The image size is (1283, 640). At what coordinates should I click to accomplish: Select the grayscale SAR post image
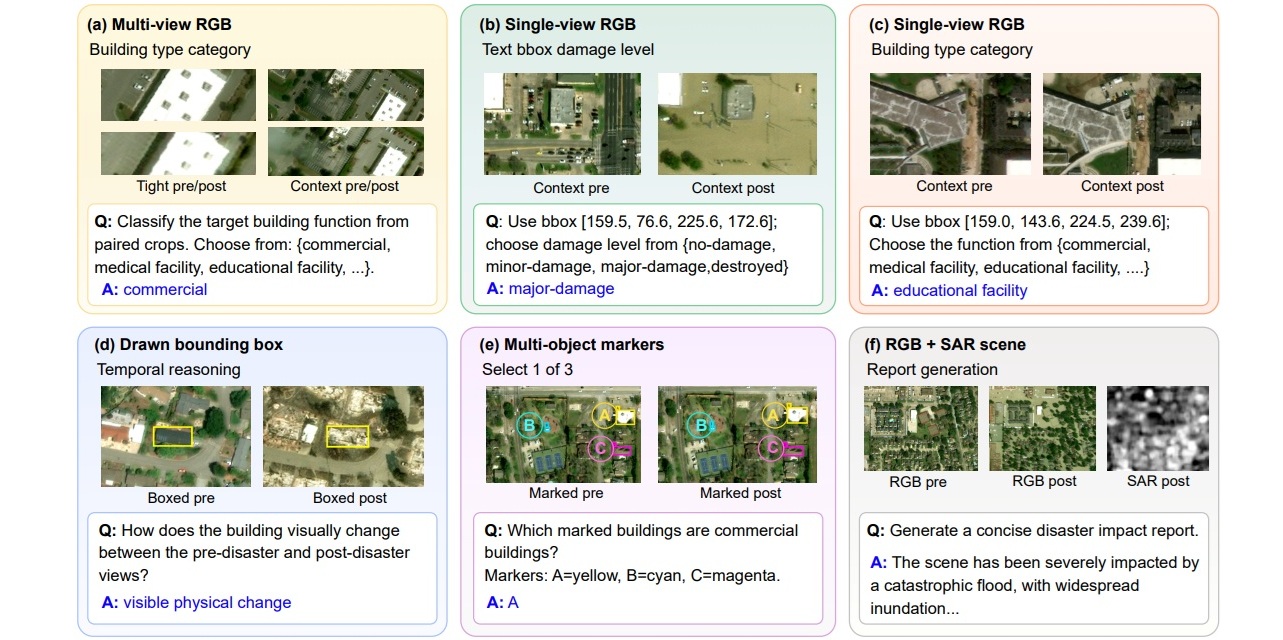(x=1158, y=428)
